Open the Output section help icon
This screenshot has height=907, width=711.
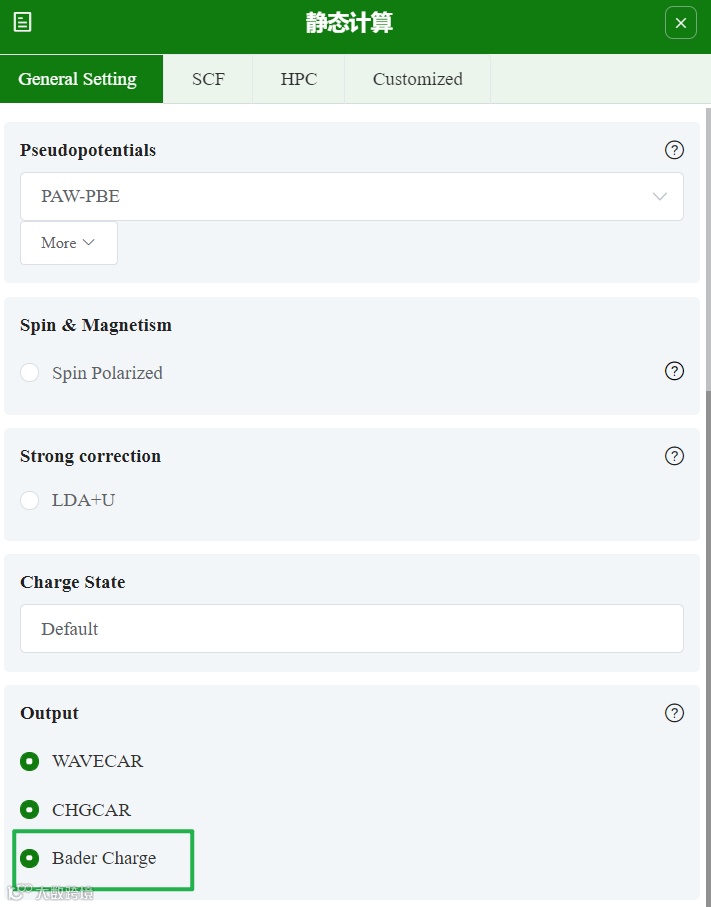click(674, 713)
